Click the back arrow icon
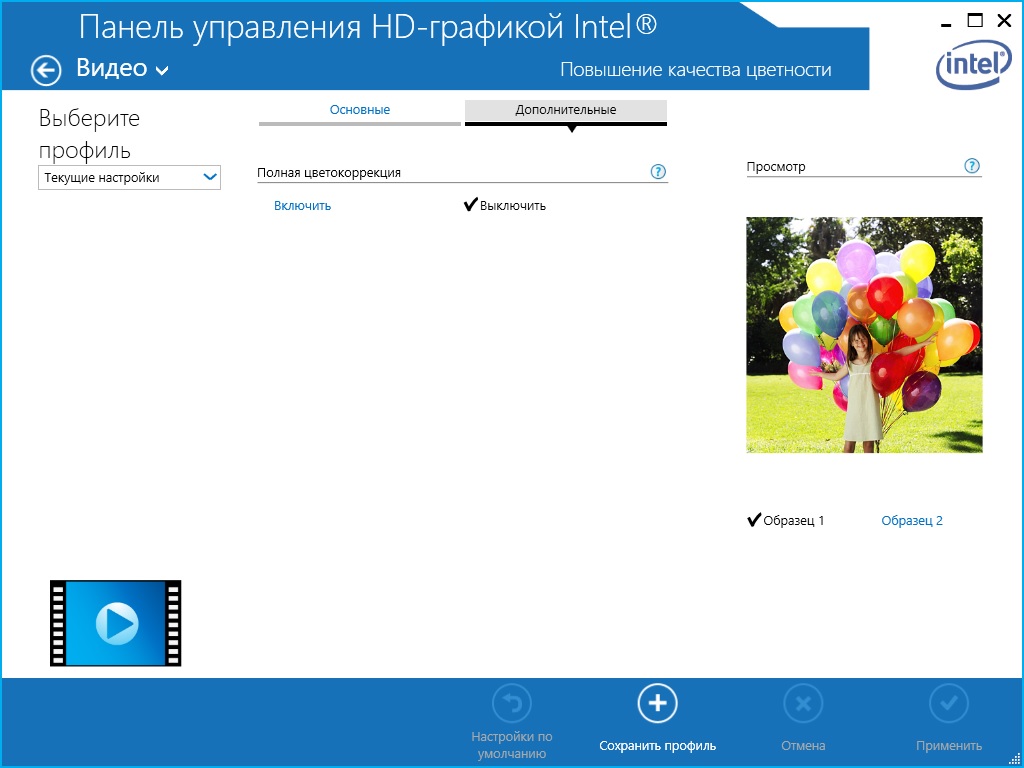The height and width of the screenshot is (768, 1024). coord(46,70)
